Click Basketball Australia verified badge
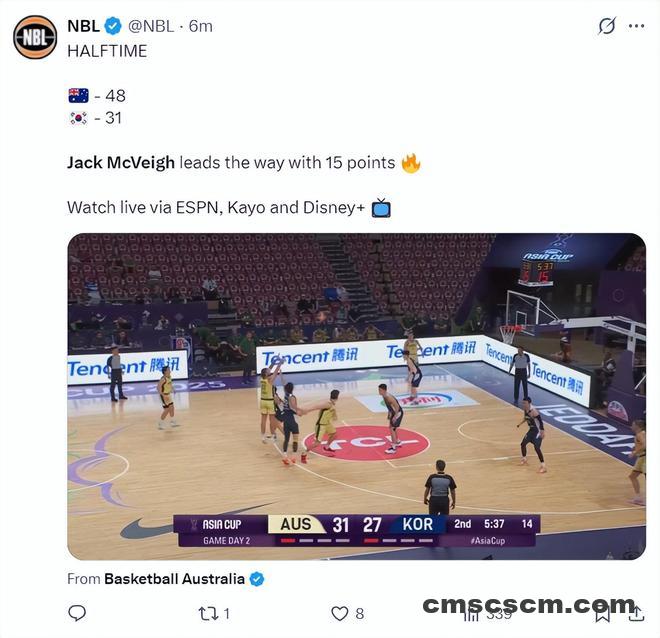This screenshot has height=638, width=660. tap(257, 579)
